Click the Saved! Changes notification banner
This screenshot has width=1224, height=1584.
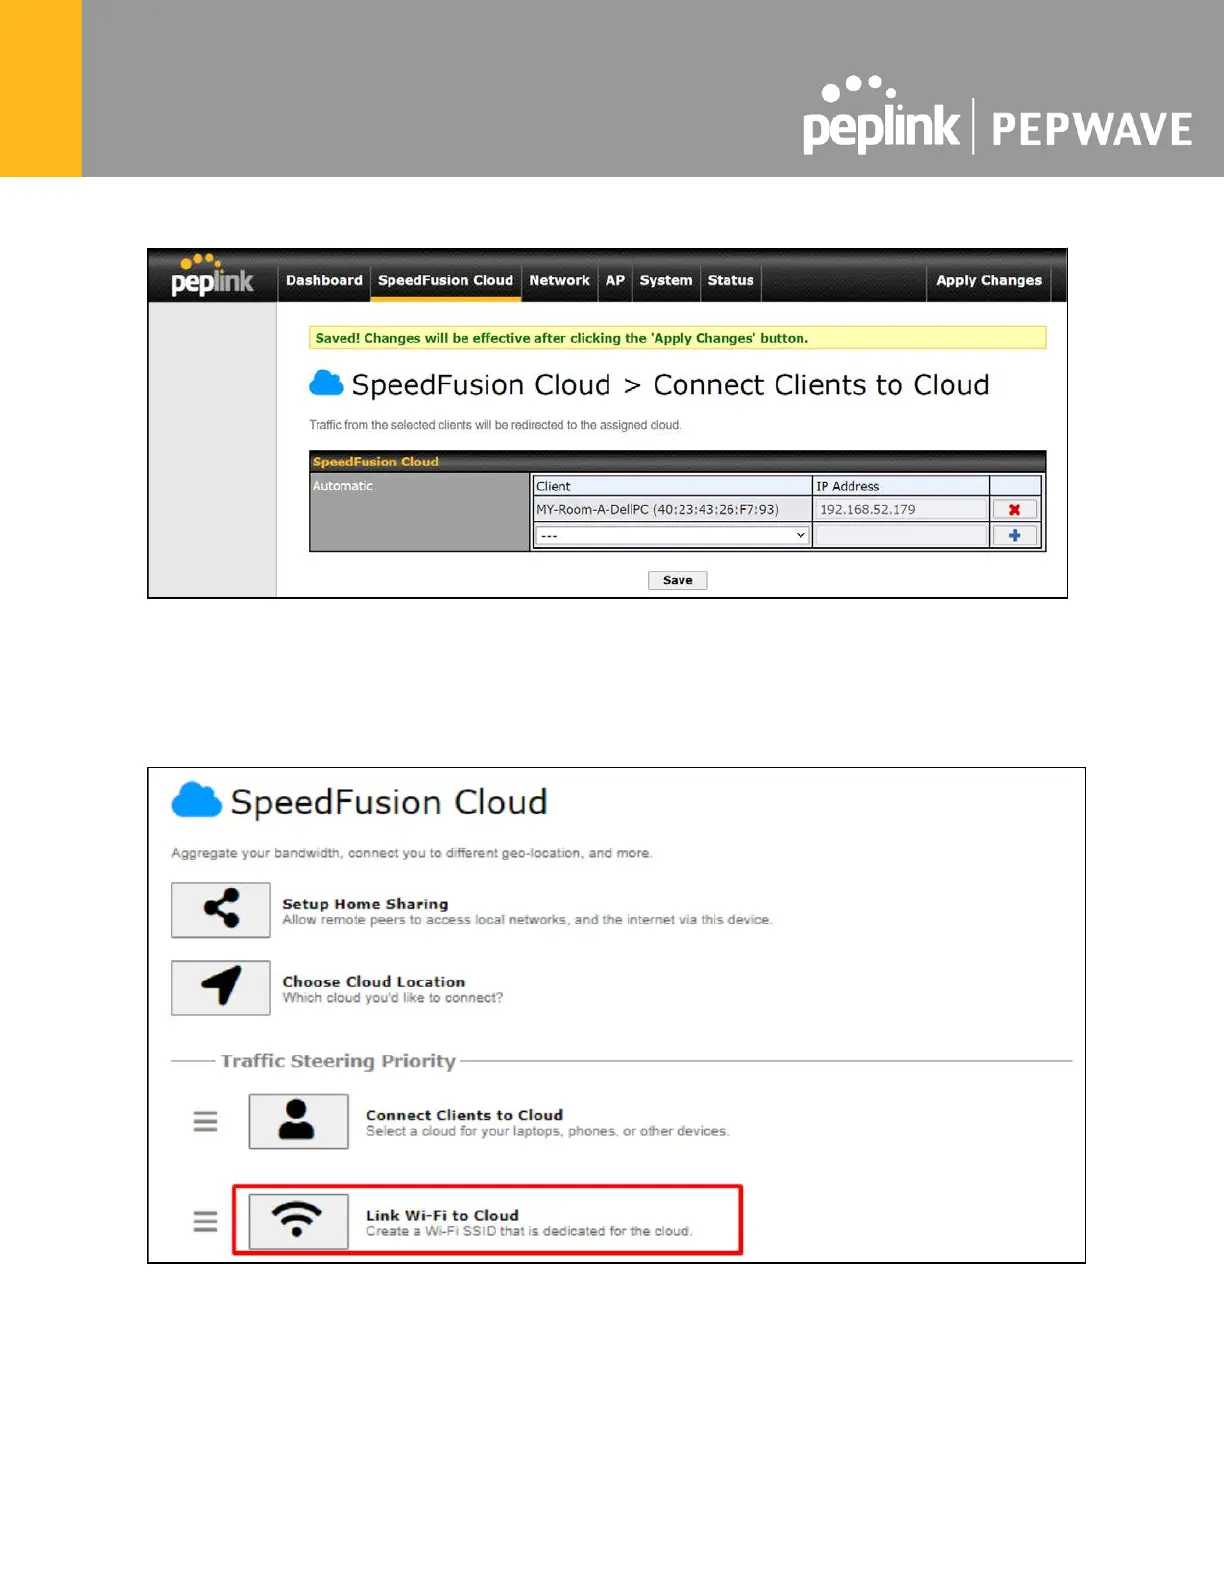point(678,338)
